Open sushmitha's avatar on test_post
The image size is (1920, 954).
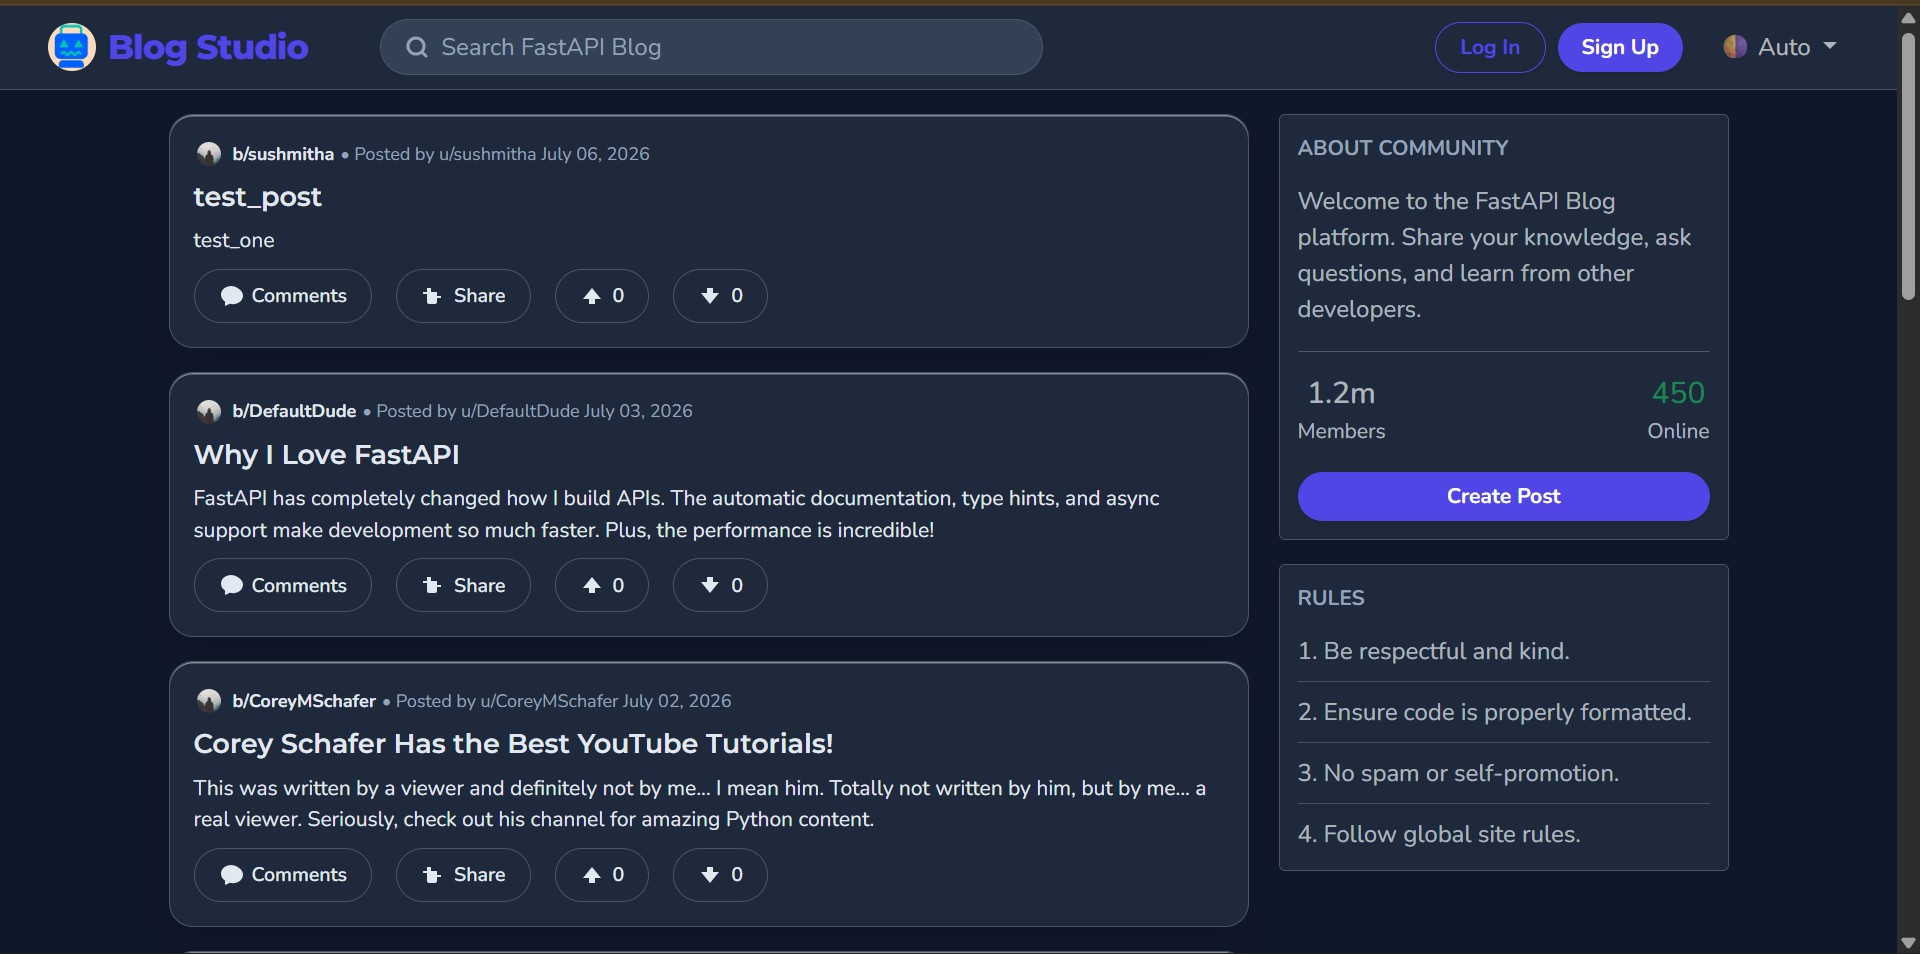click(x=209, y=154)
